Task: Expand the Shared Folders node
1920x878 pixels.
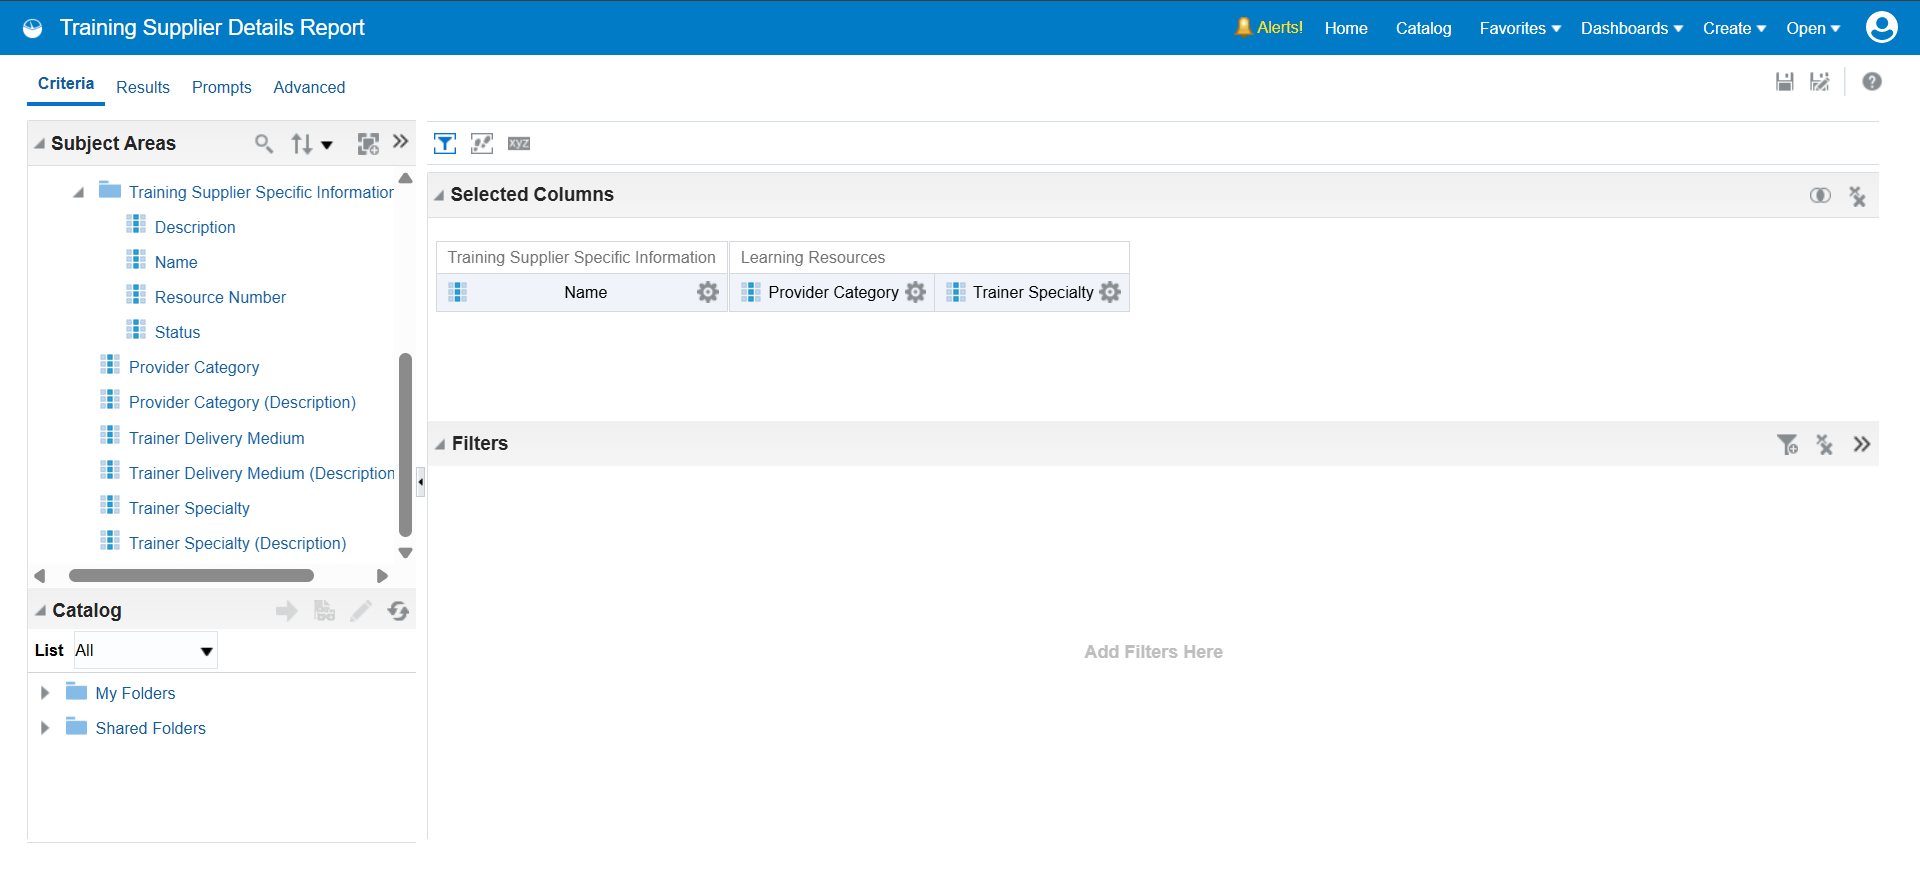Action: (x=45, y=728)
